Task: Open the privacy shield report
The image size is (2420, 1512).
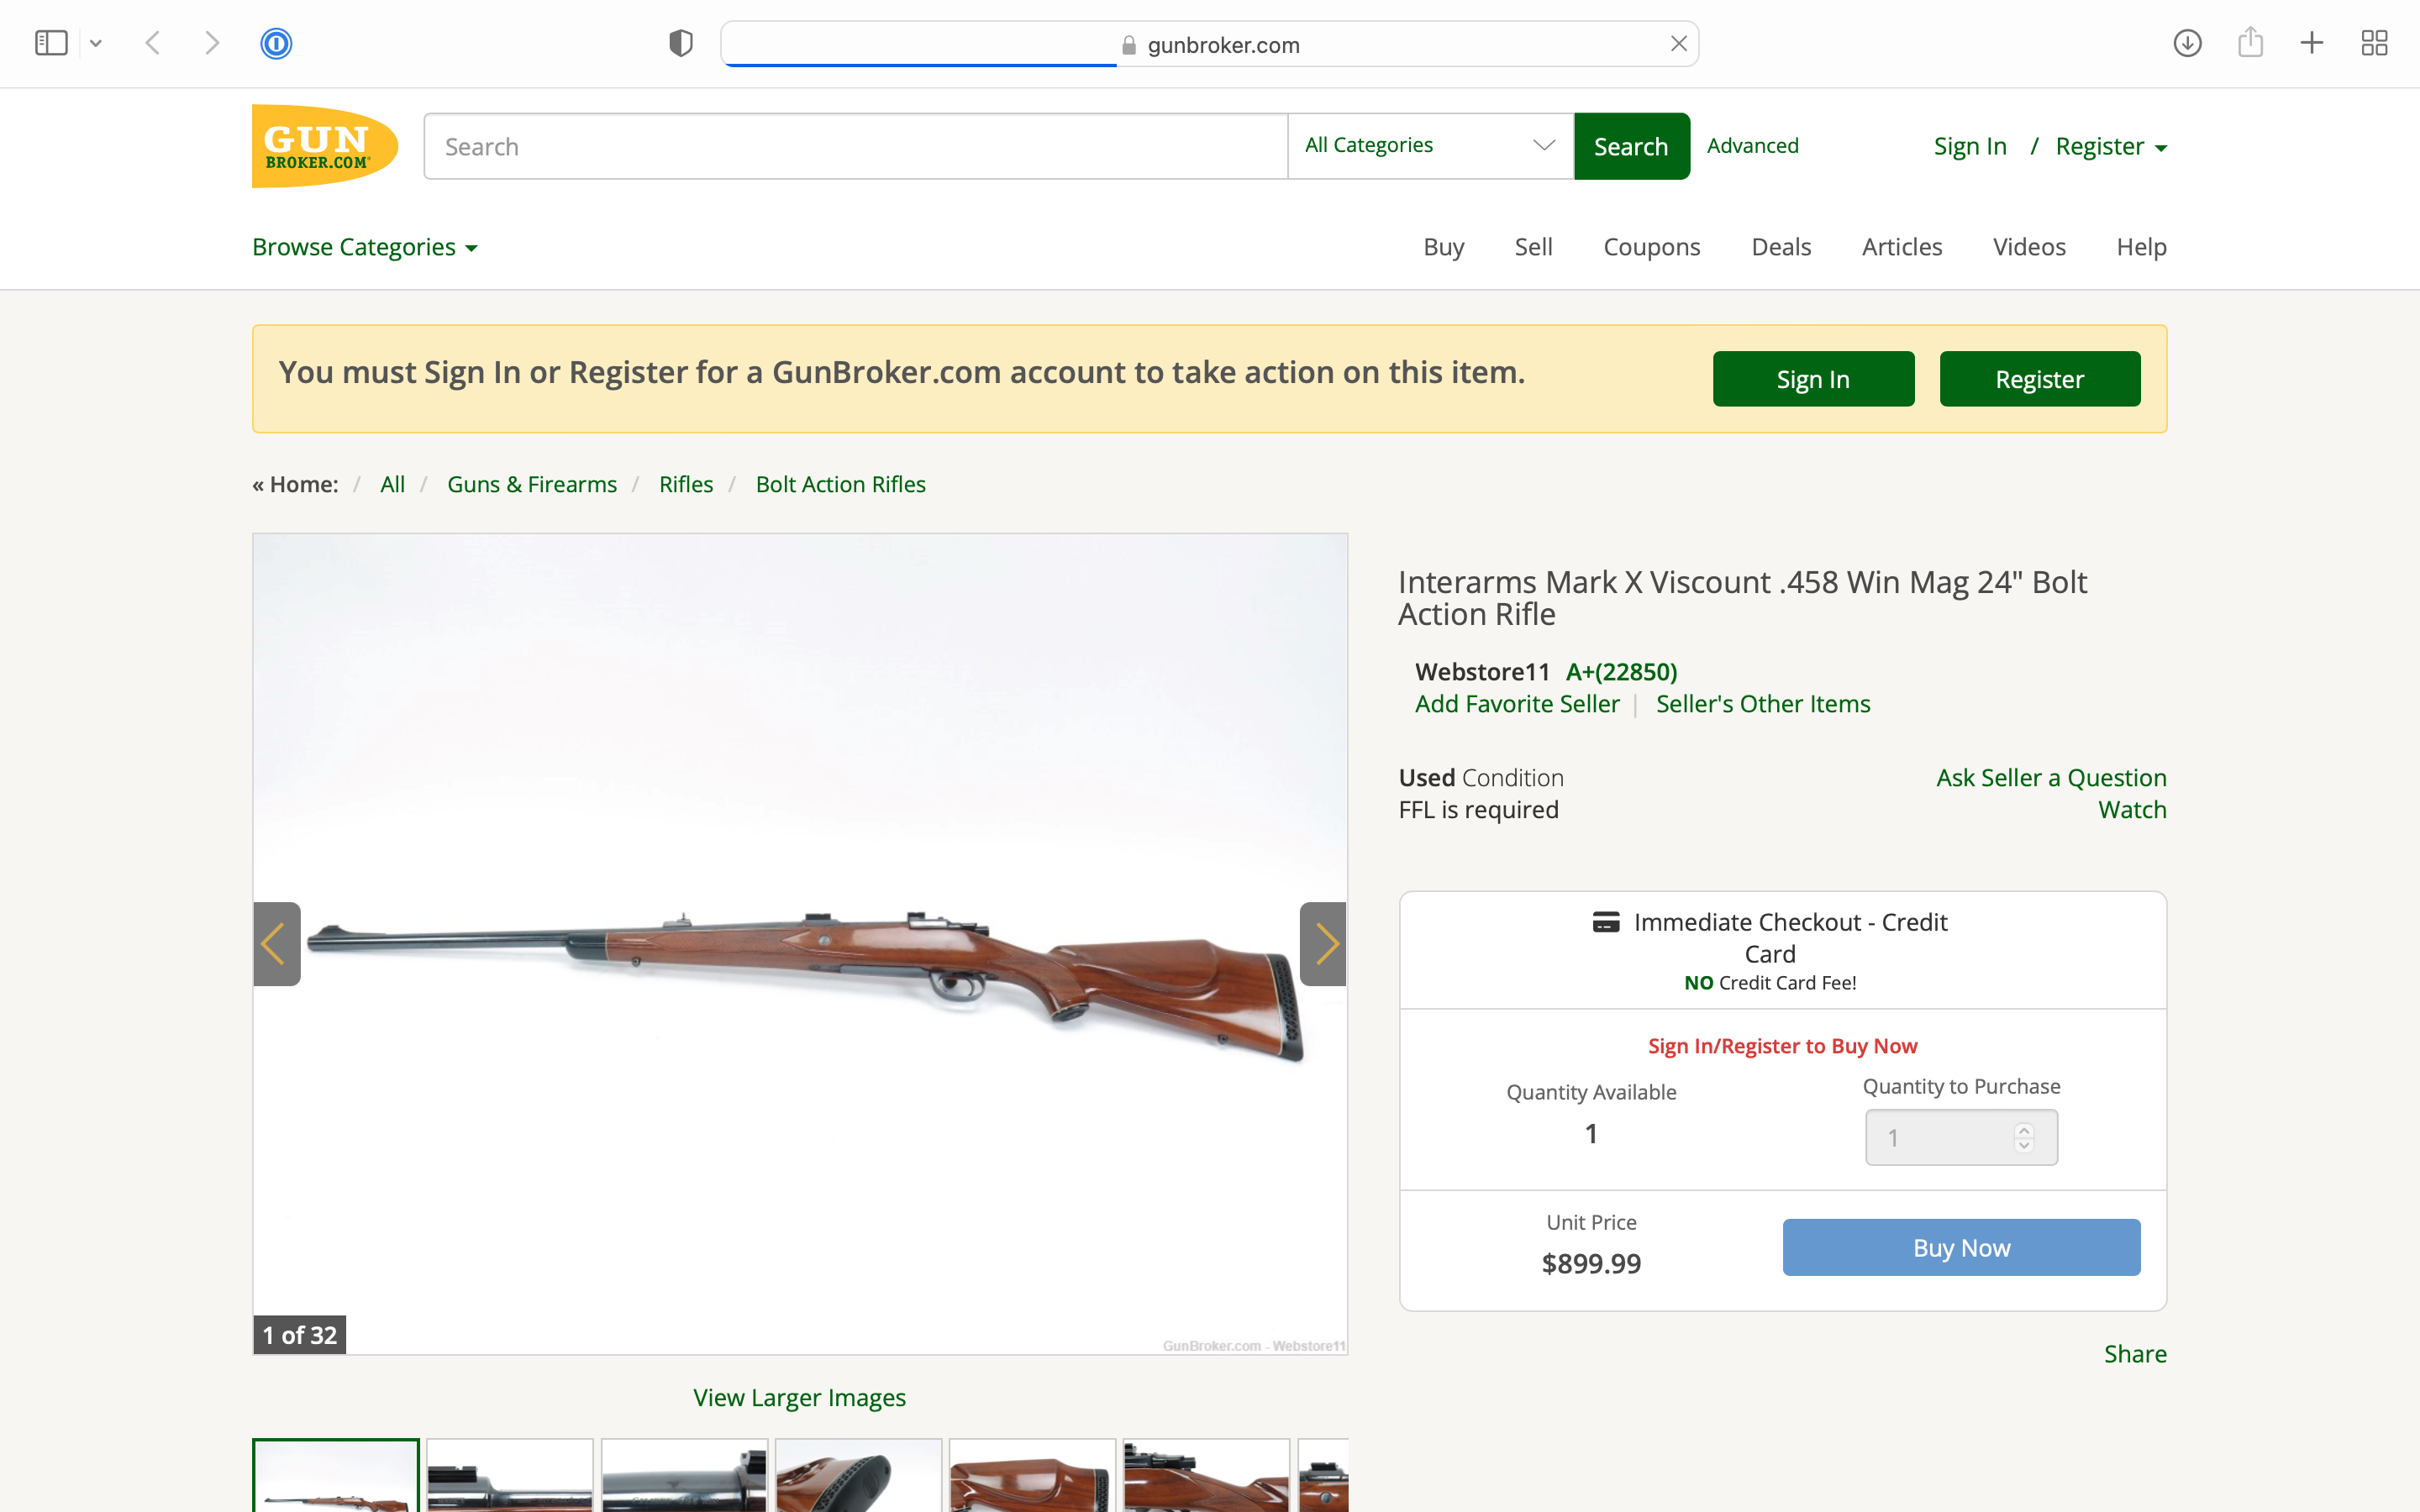Action: pyautogui.click(x=681, y=43)
